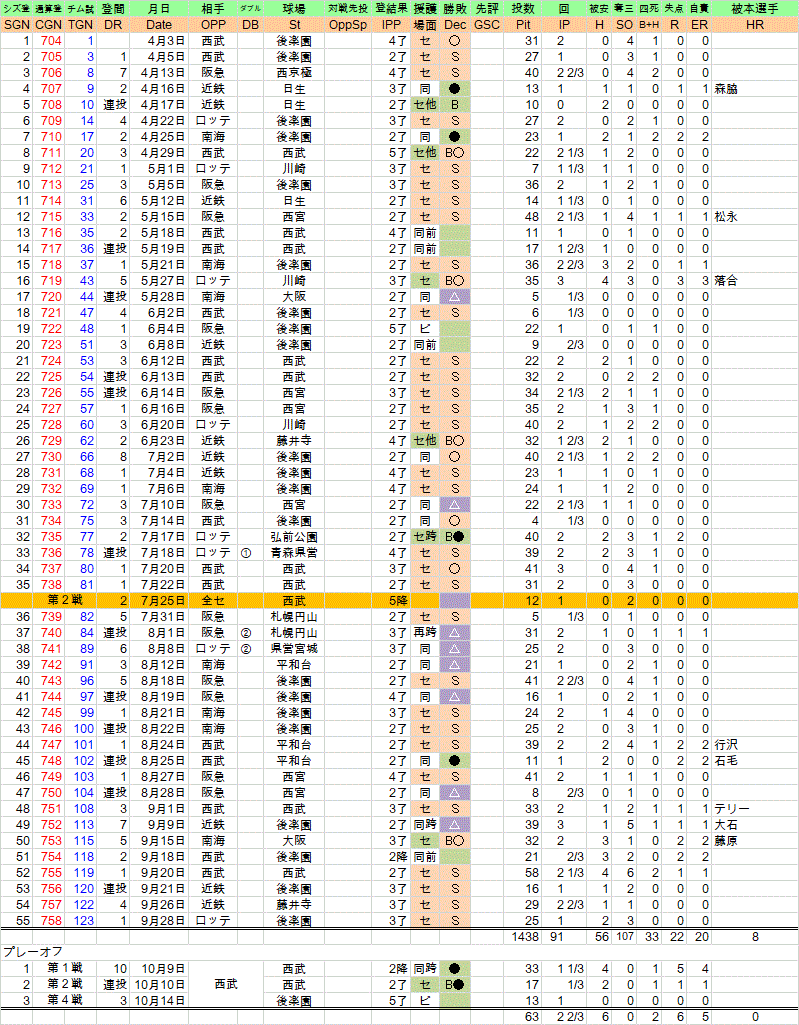Click the B+H column header
Screen dimensions: 799x1025
[649, 25]
